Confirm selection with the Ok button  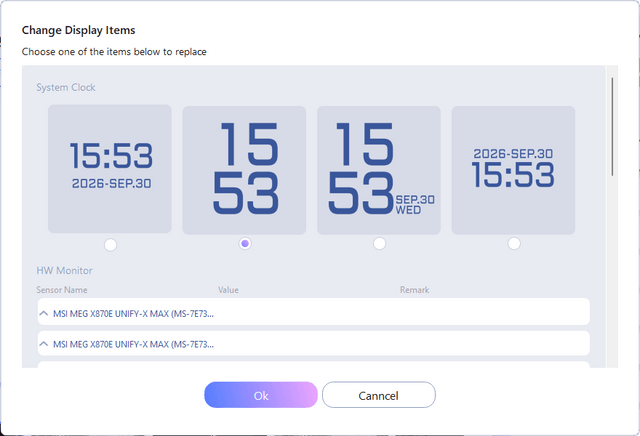pyautogui.click(x=261, y=395)
